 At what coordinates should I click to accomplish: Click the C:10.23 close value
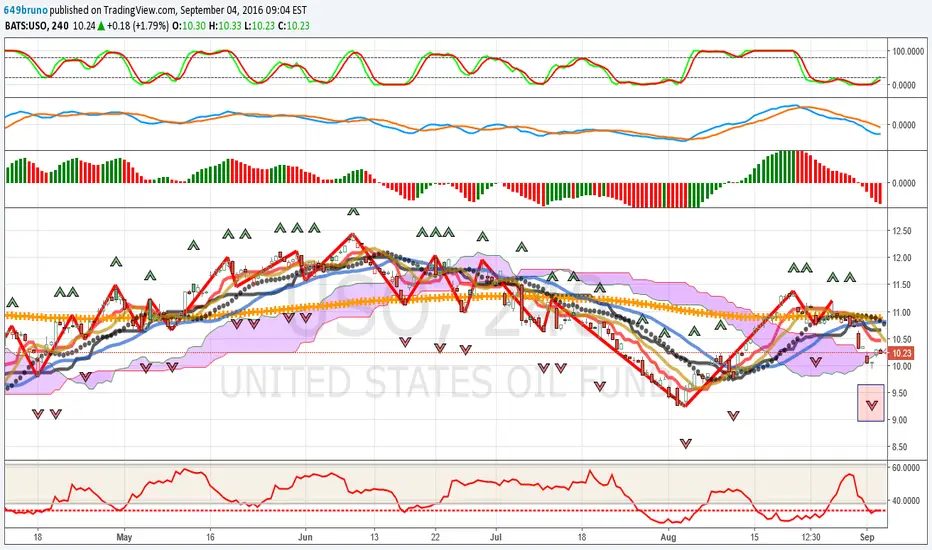click(294, 26)
